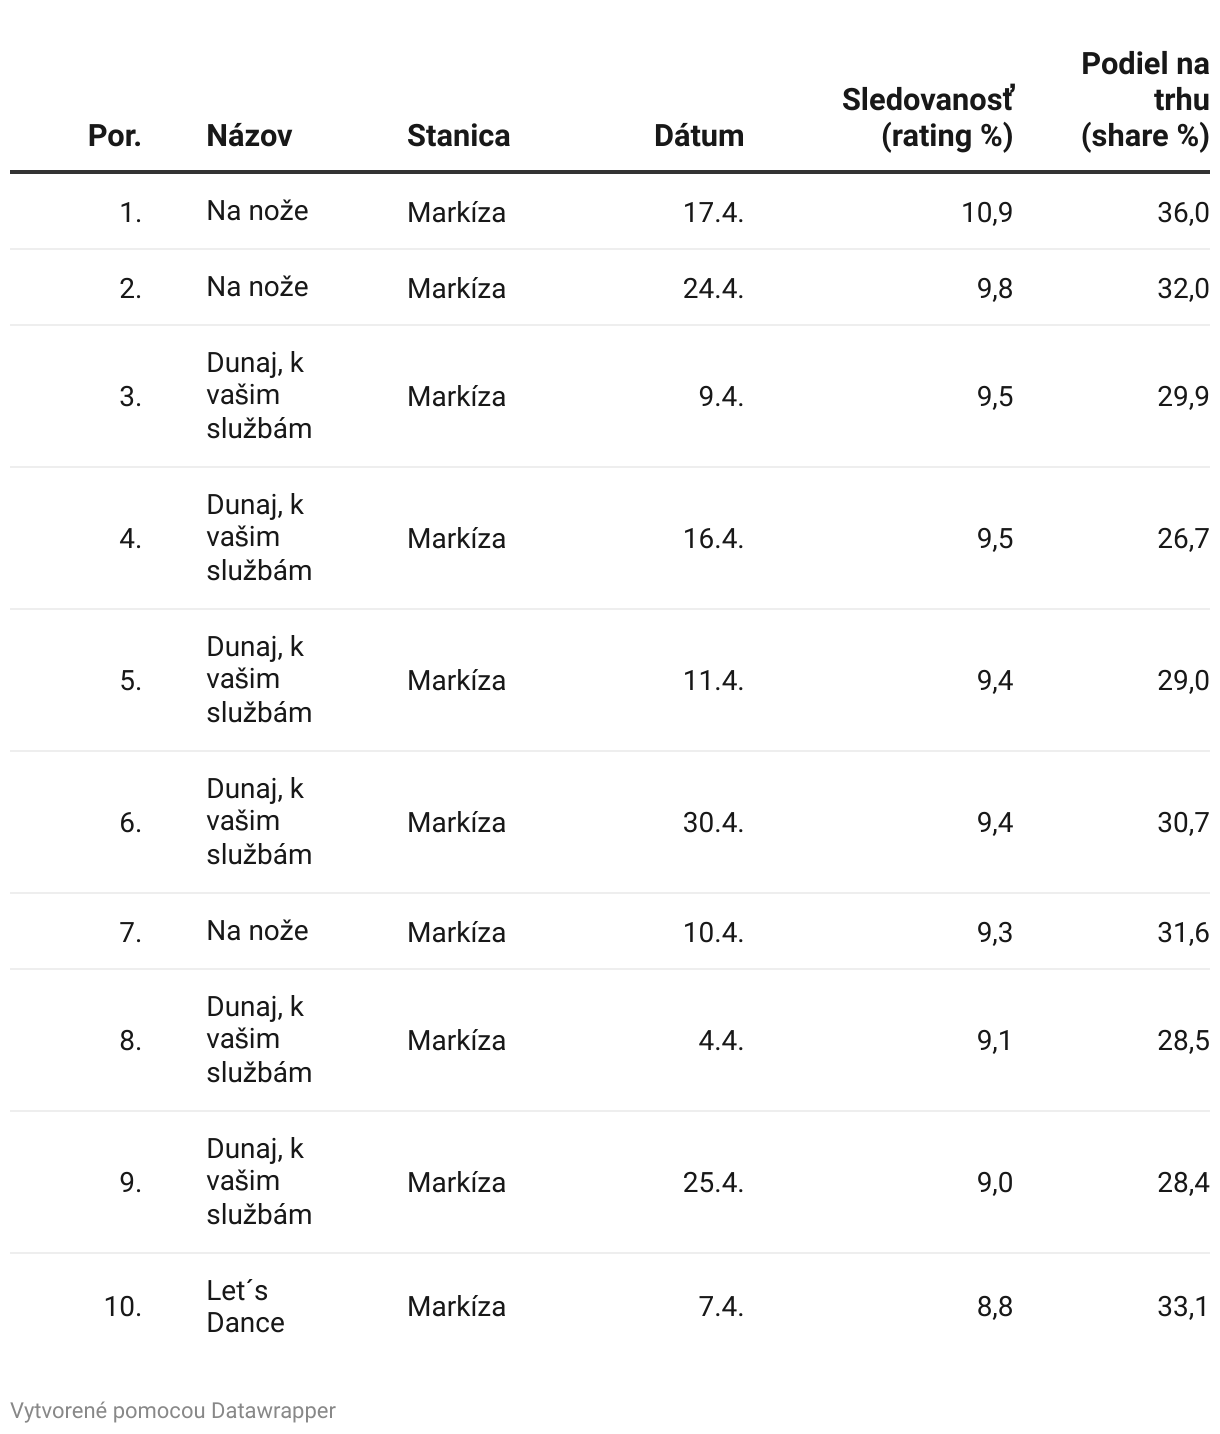This screenshot has width=1220, height=1434.
Task: Click the Názov column header
Action: 249,136
